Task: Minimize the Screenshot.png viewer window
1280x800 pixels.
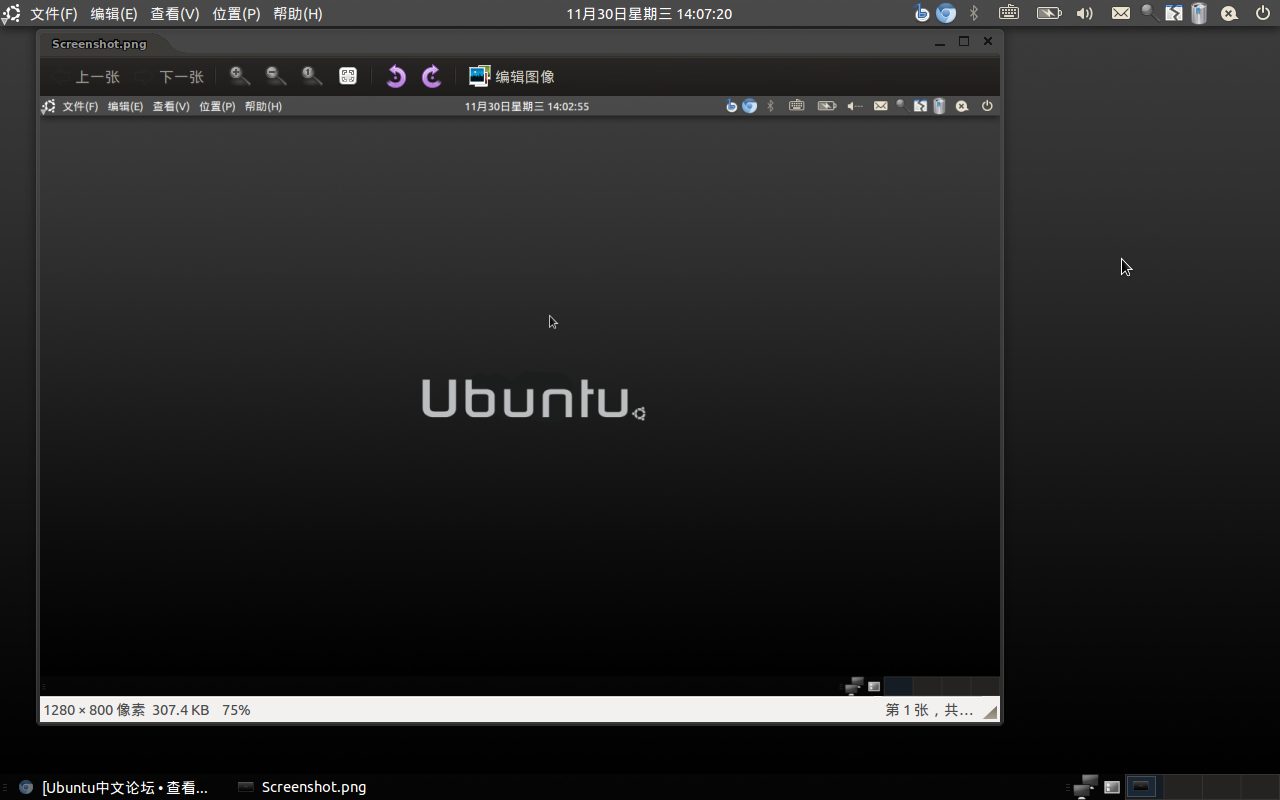Action: pyautogui.click(x=940, y=42)
